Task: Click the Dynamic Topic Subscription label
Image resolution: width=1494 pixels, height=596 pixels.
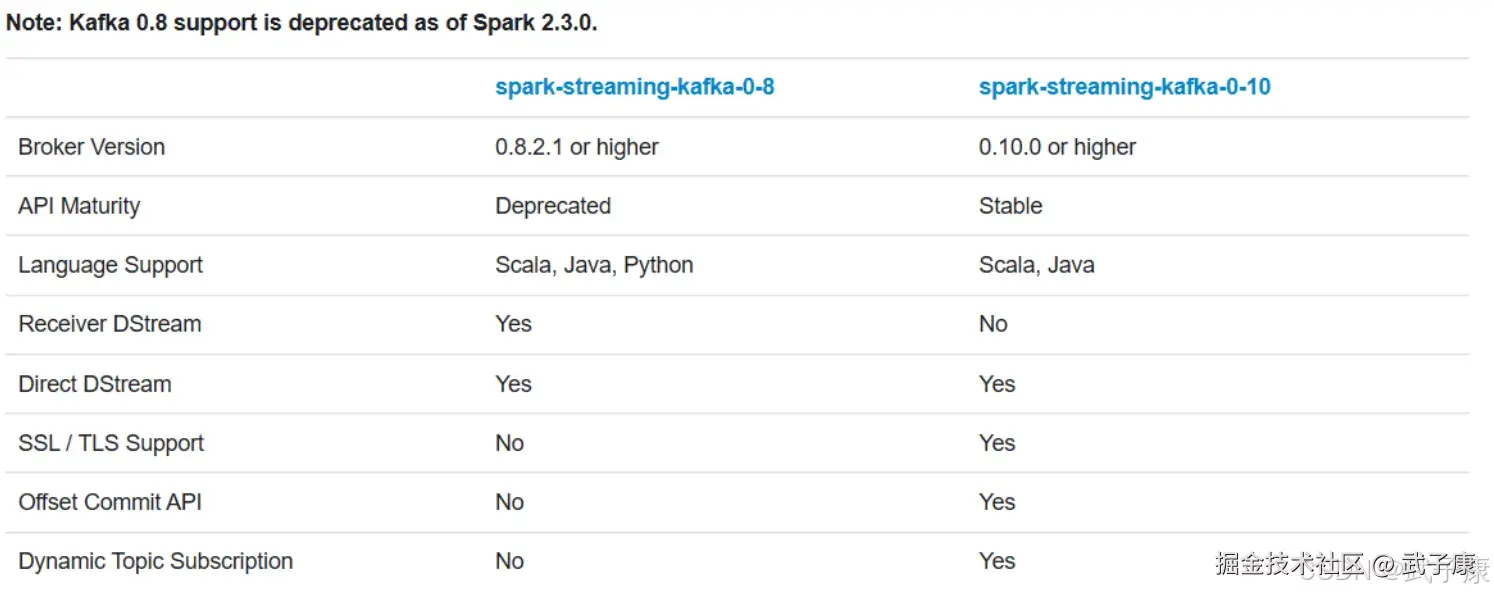Action: pyautogui.click(x=155, y=561)
